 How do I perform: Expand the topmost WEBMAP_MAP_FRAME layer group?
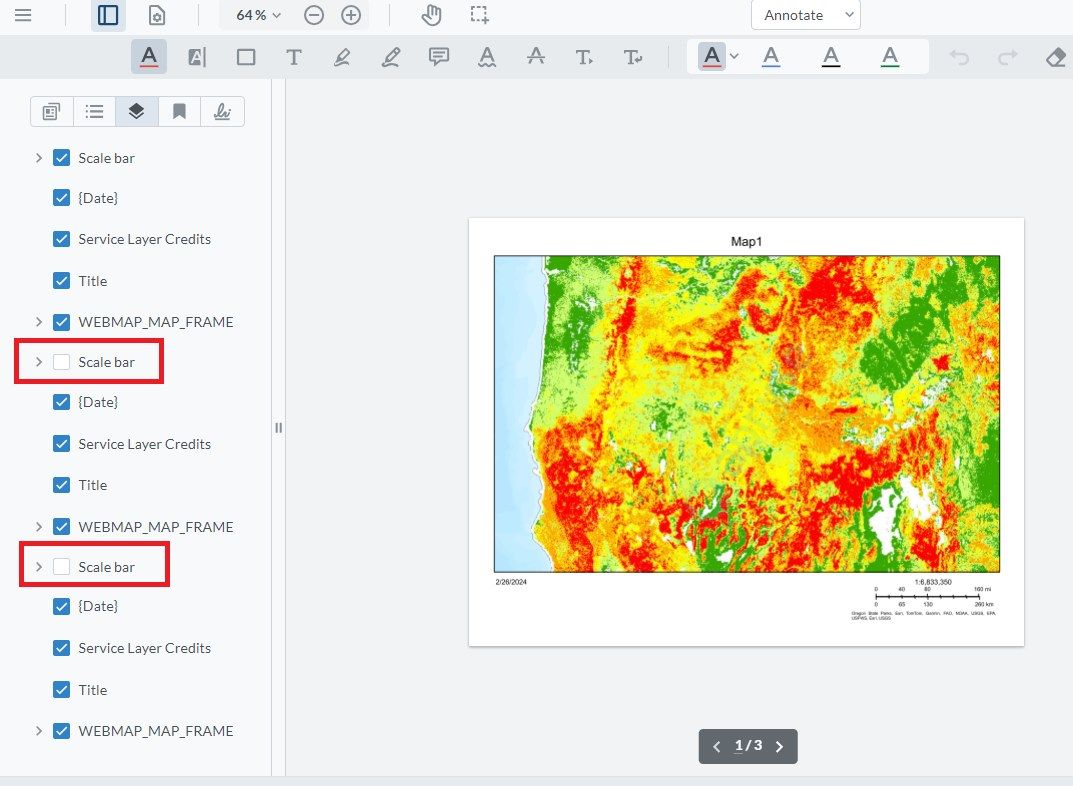39,322
